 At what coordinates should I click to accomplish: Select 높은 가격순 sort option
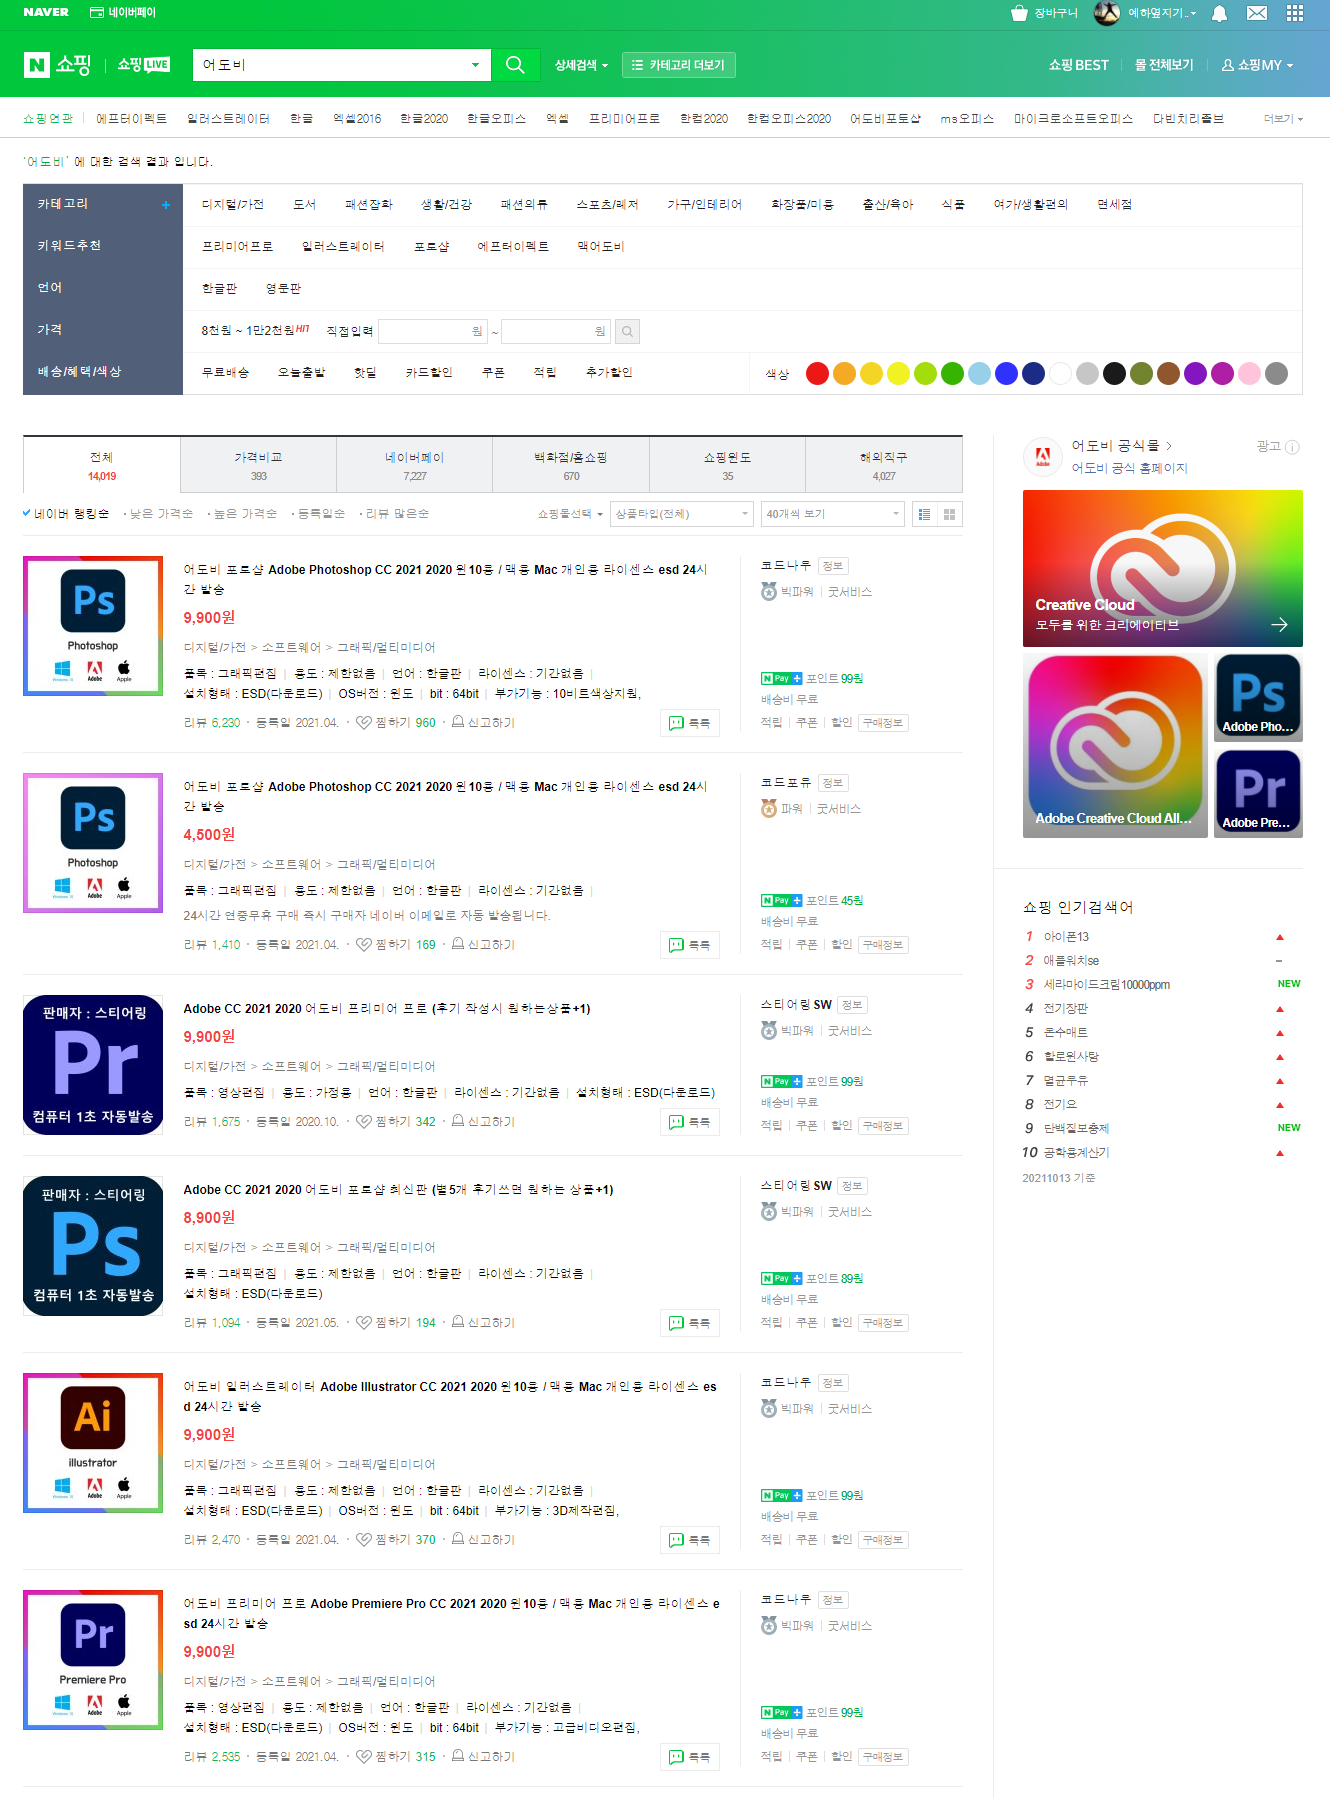(244, 514)
